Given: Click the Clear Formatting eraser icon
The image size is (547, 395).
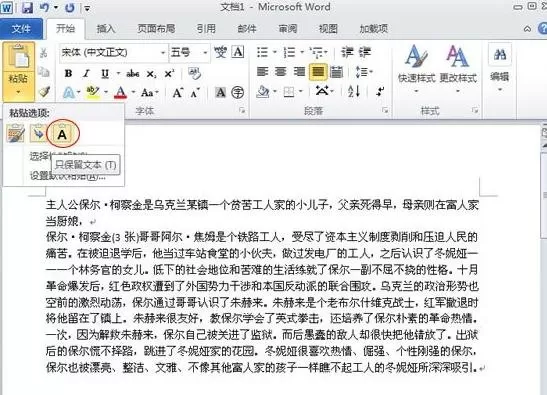Looking at the screenshot, I should click(194, 73).
